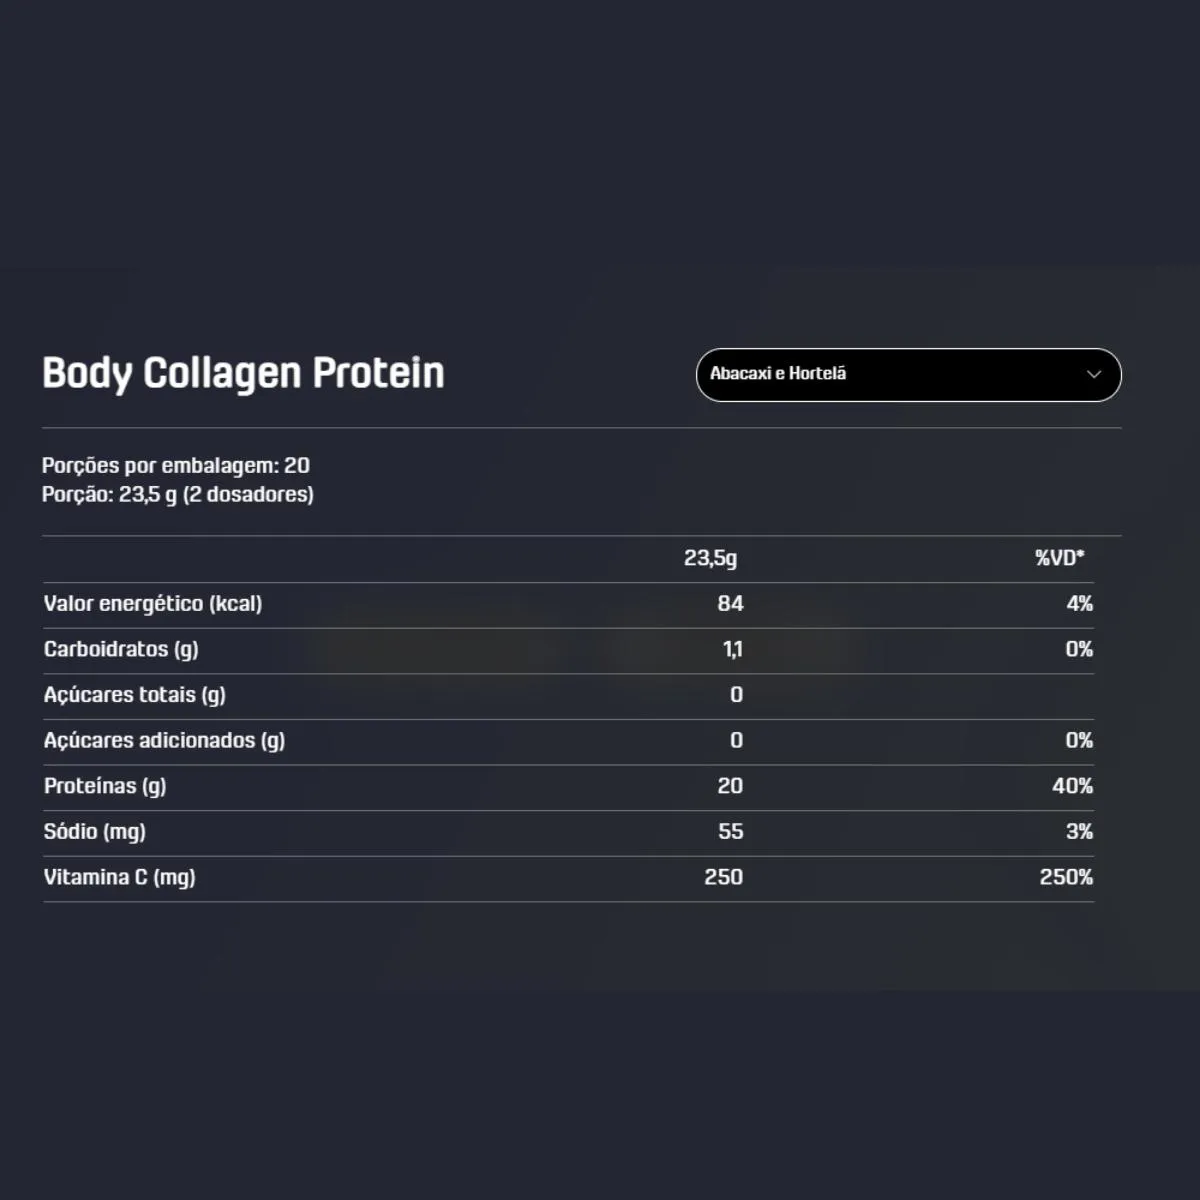This screenshot has width=1200, height=1200.
Task: Click the Body Collagen Protein heading
Action: (243, 373)
